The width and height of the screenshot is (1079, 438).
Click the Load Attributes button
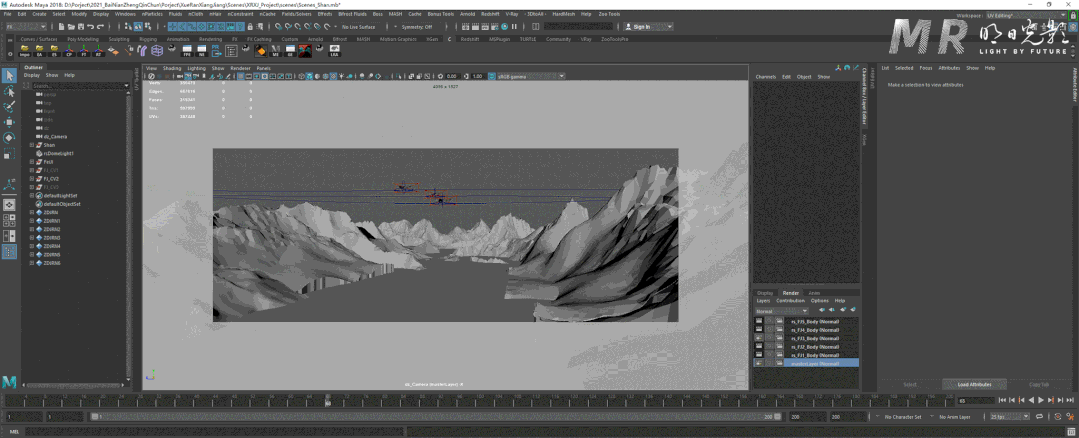click(x=974, y=384)
